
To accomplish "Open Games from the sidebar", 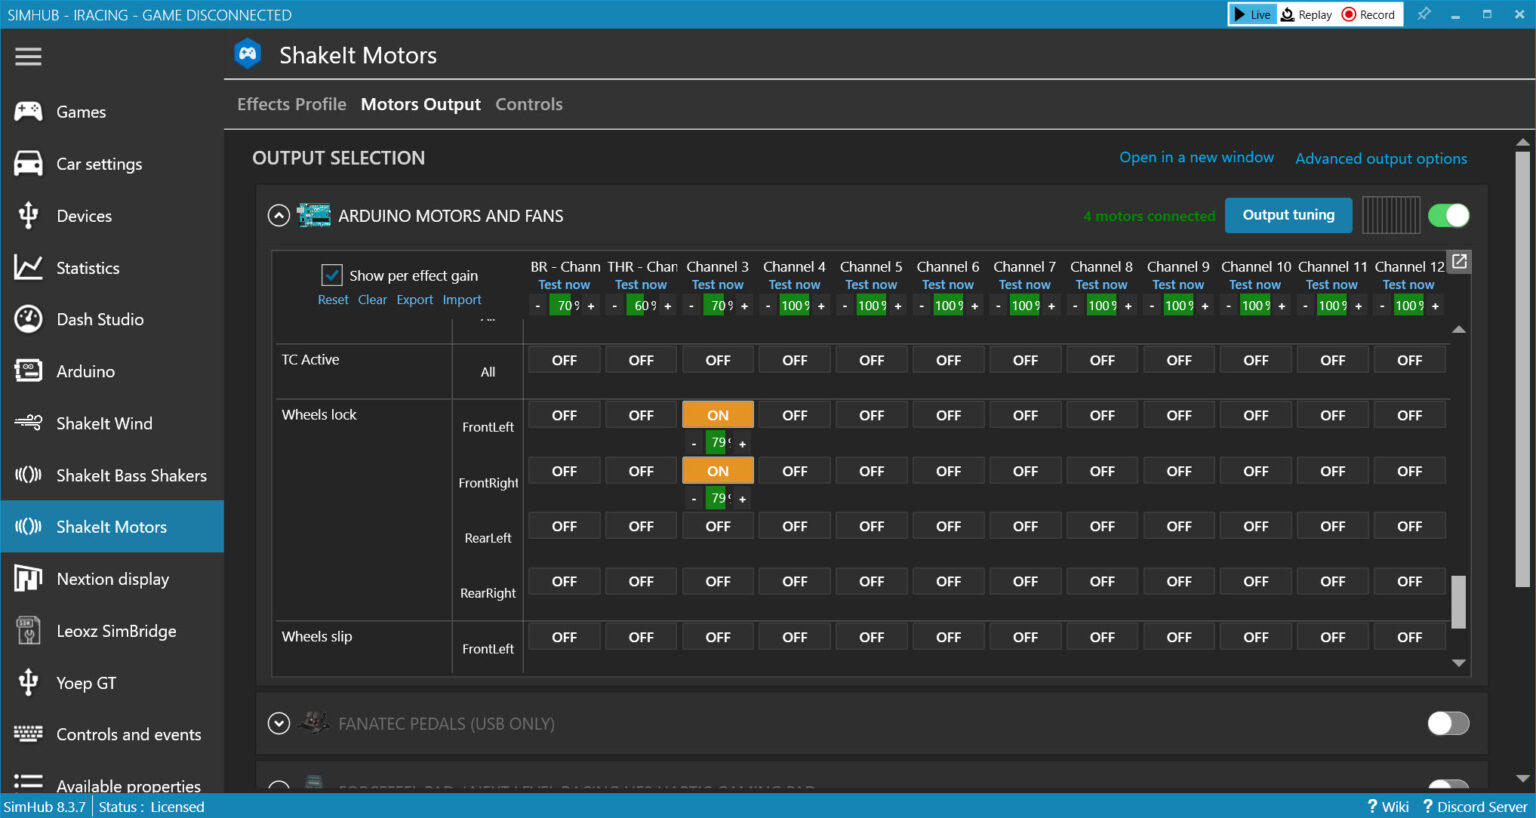I will click(x=80, y=112).
